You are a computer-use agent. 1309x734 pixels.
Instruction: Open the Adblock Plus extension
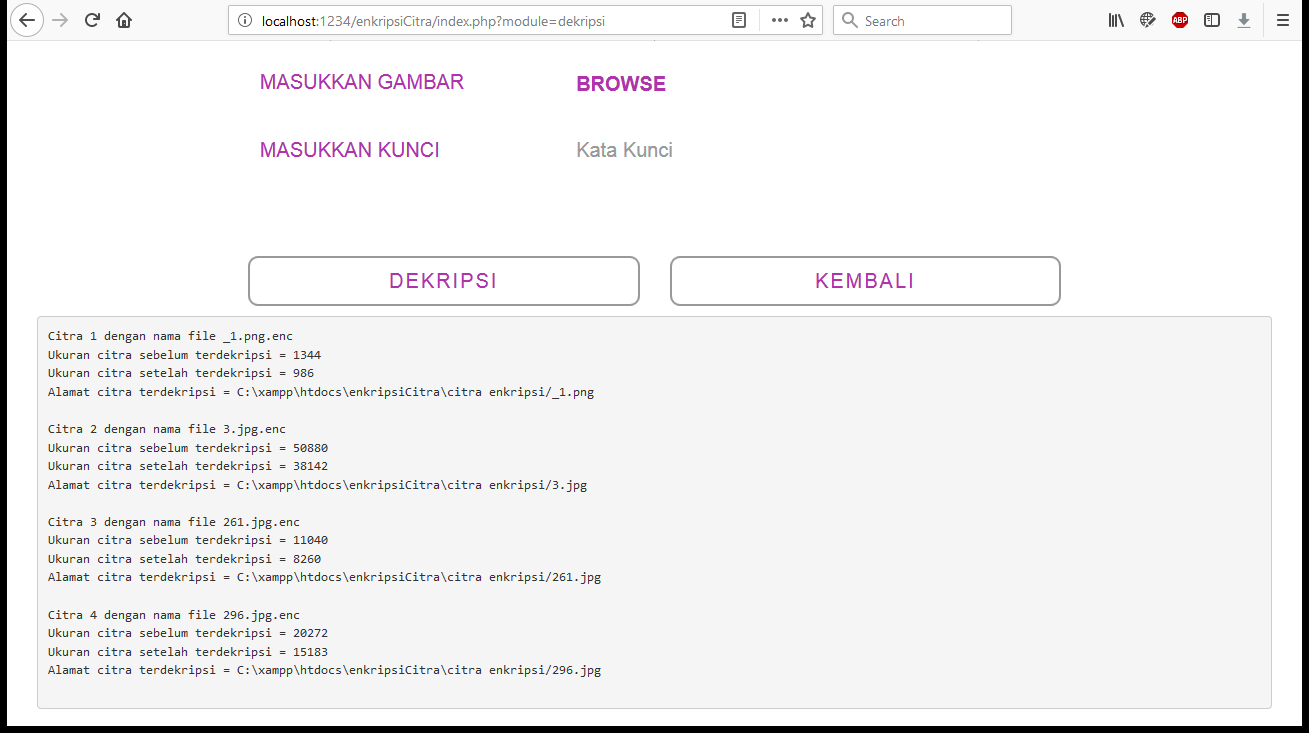1180,20
